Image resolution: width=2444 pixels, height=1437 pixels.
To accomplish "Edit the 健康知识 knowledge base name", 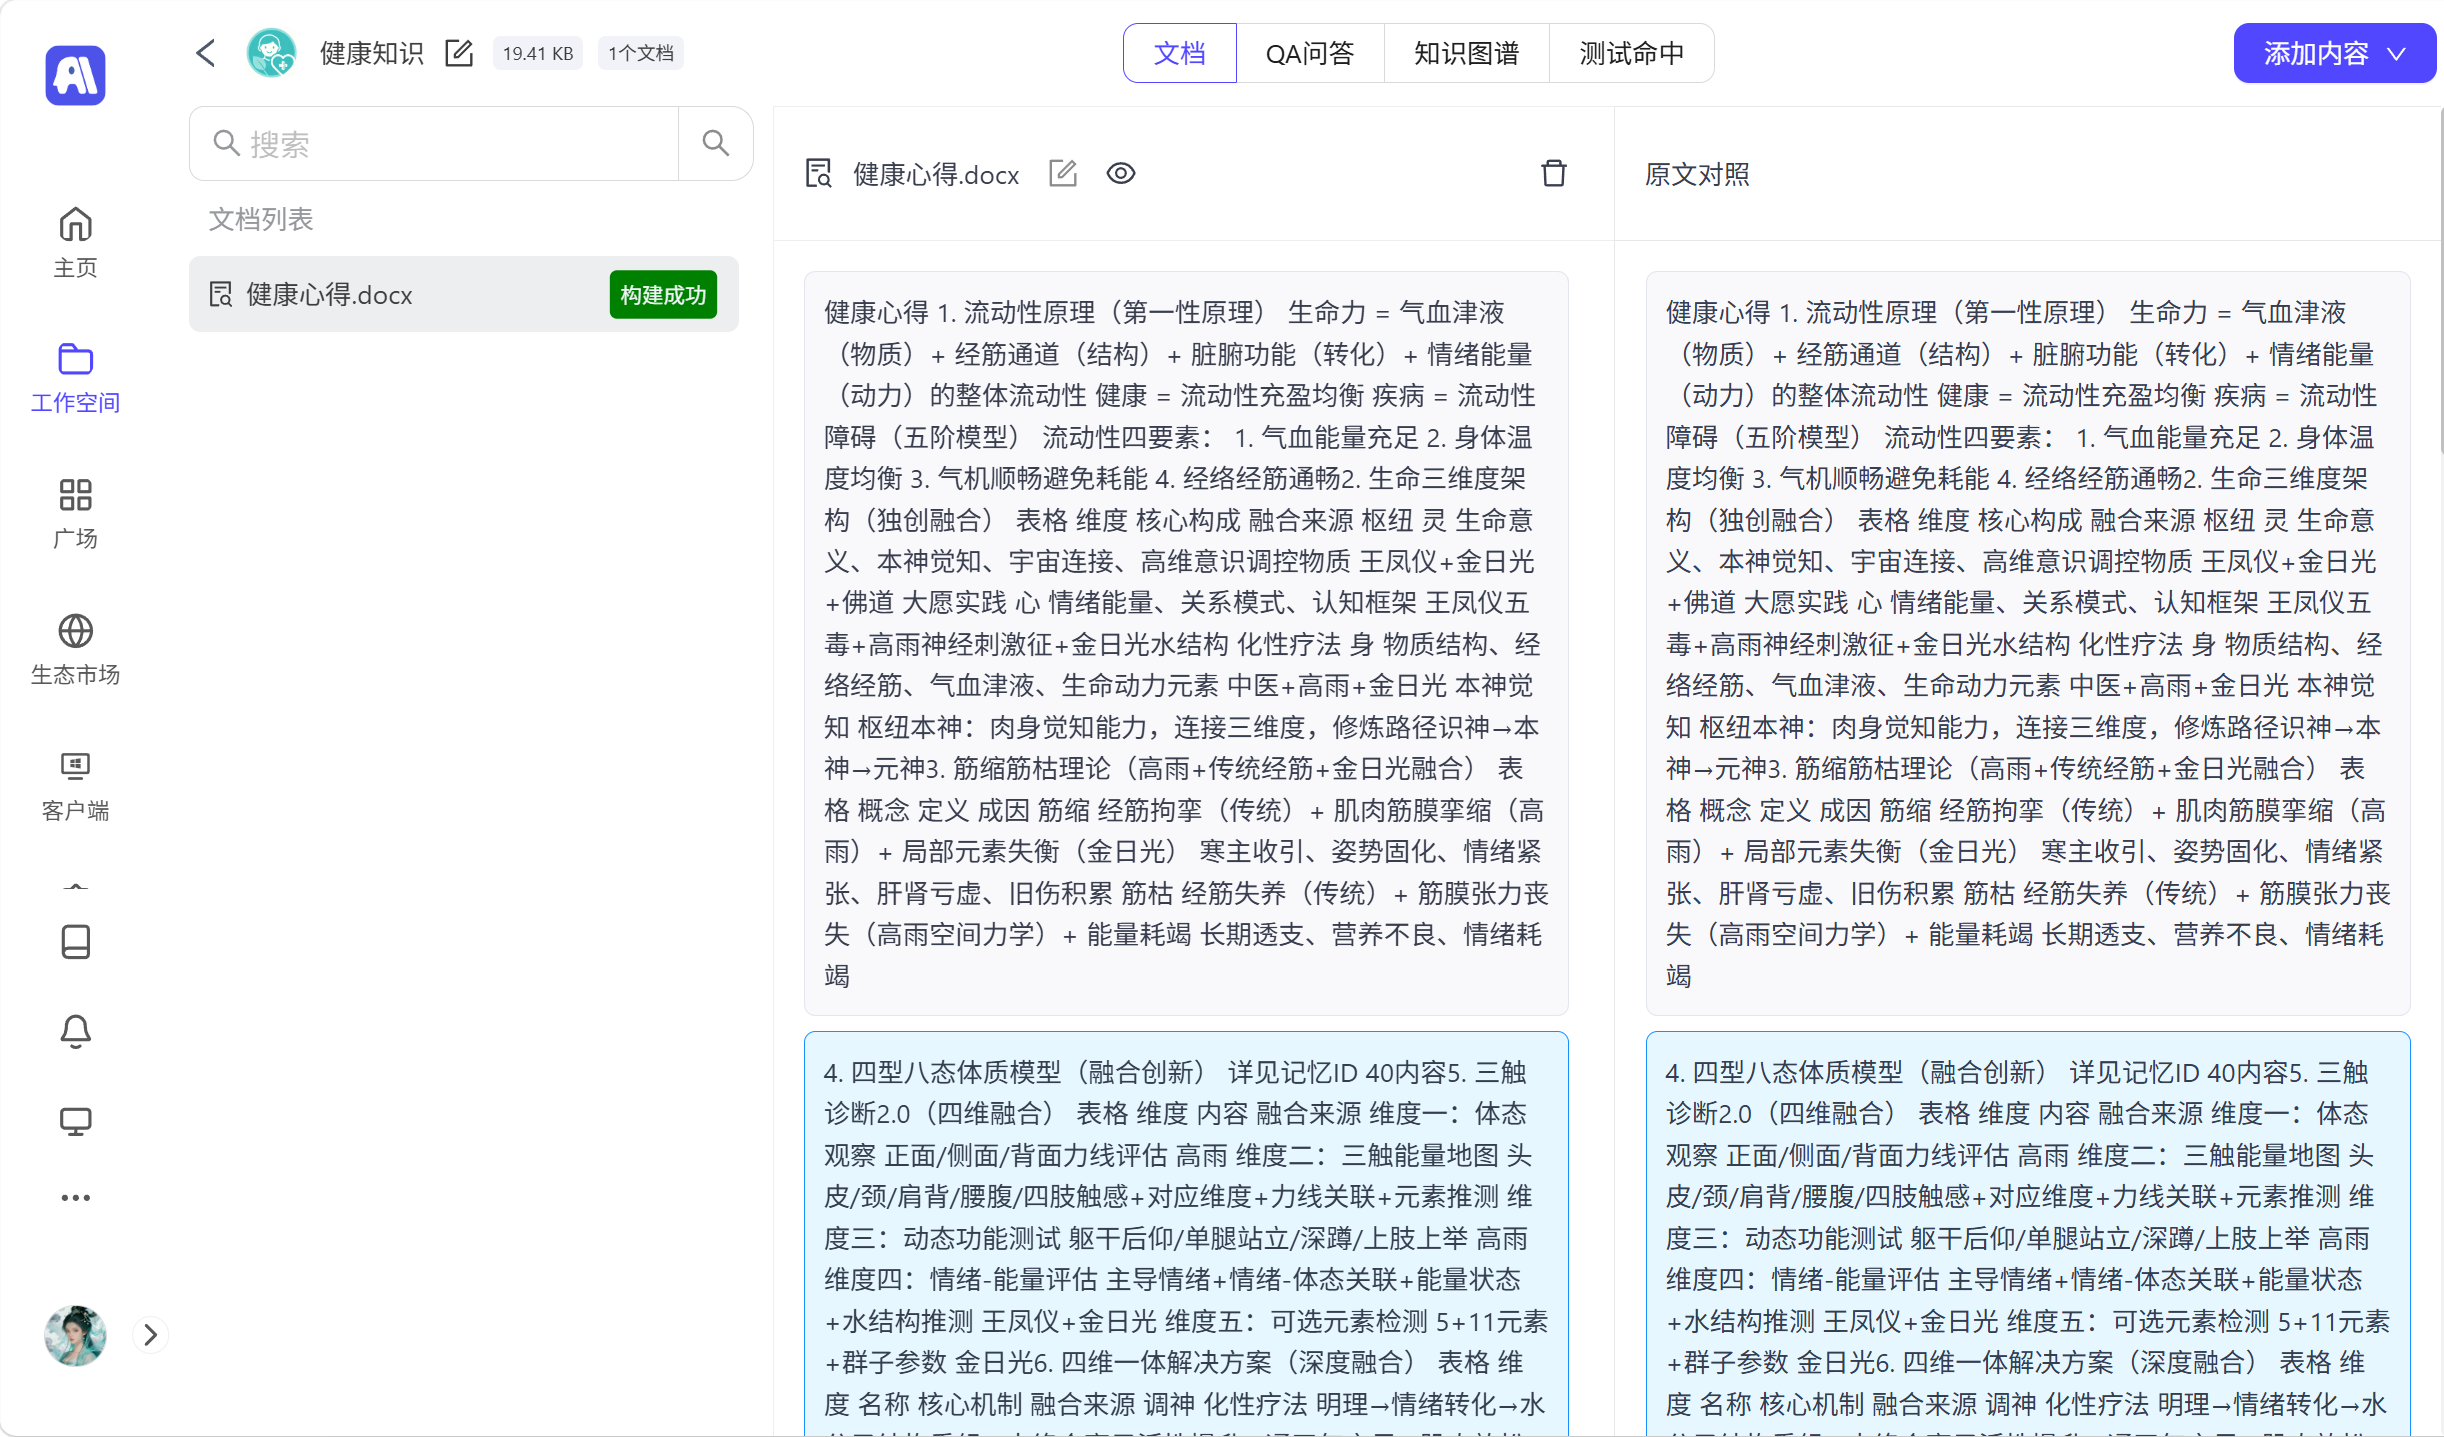I will 459,53.
